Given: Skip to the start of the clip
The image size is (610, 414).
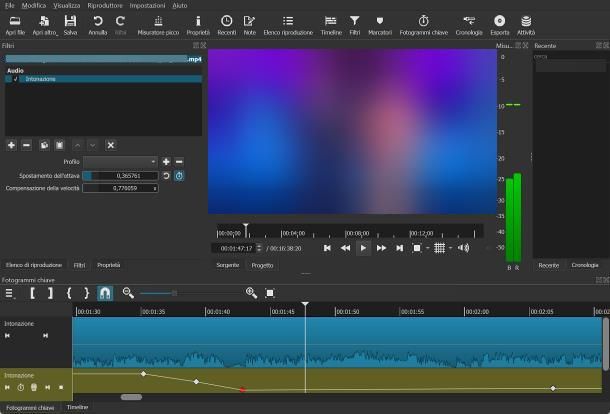Looking at the screenshot, I should pos(327,248).
